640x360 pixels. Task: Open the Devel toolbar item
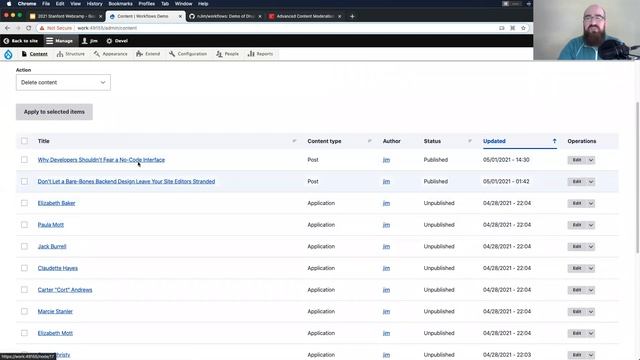point(117,41)
